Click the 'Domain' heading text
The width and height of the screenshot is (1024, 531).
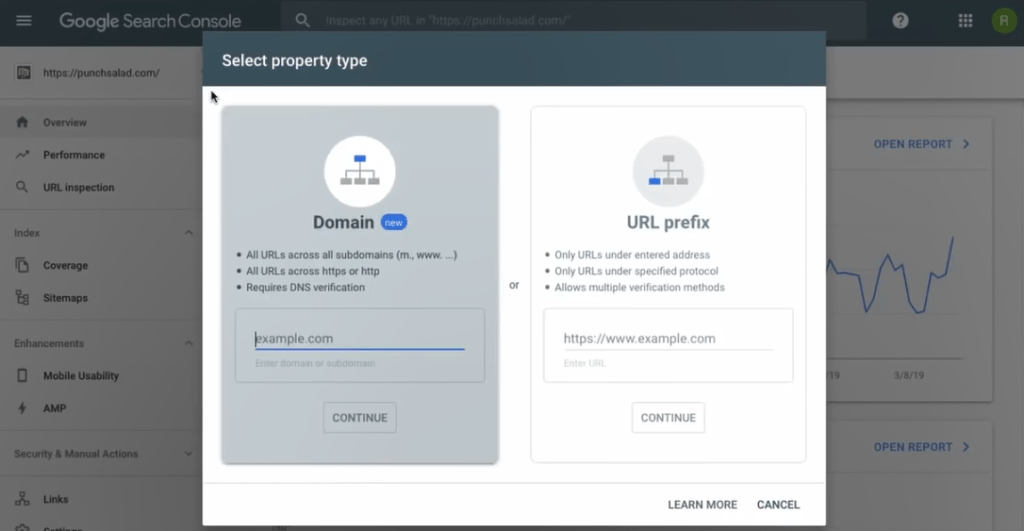(344, 223)
